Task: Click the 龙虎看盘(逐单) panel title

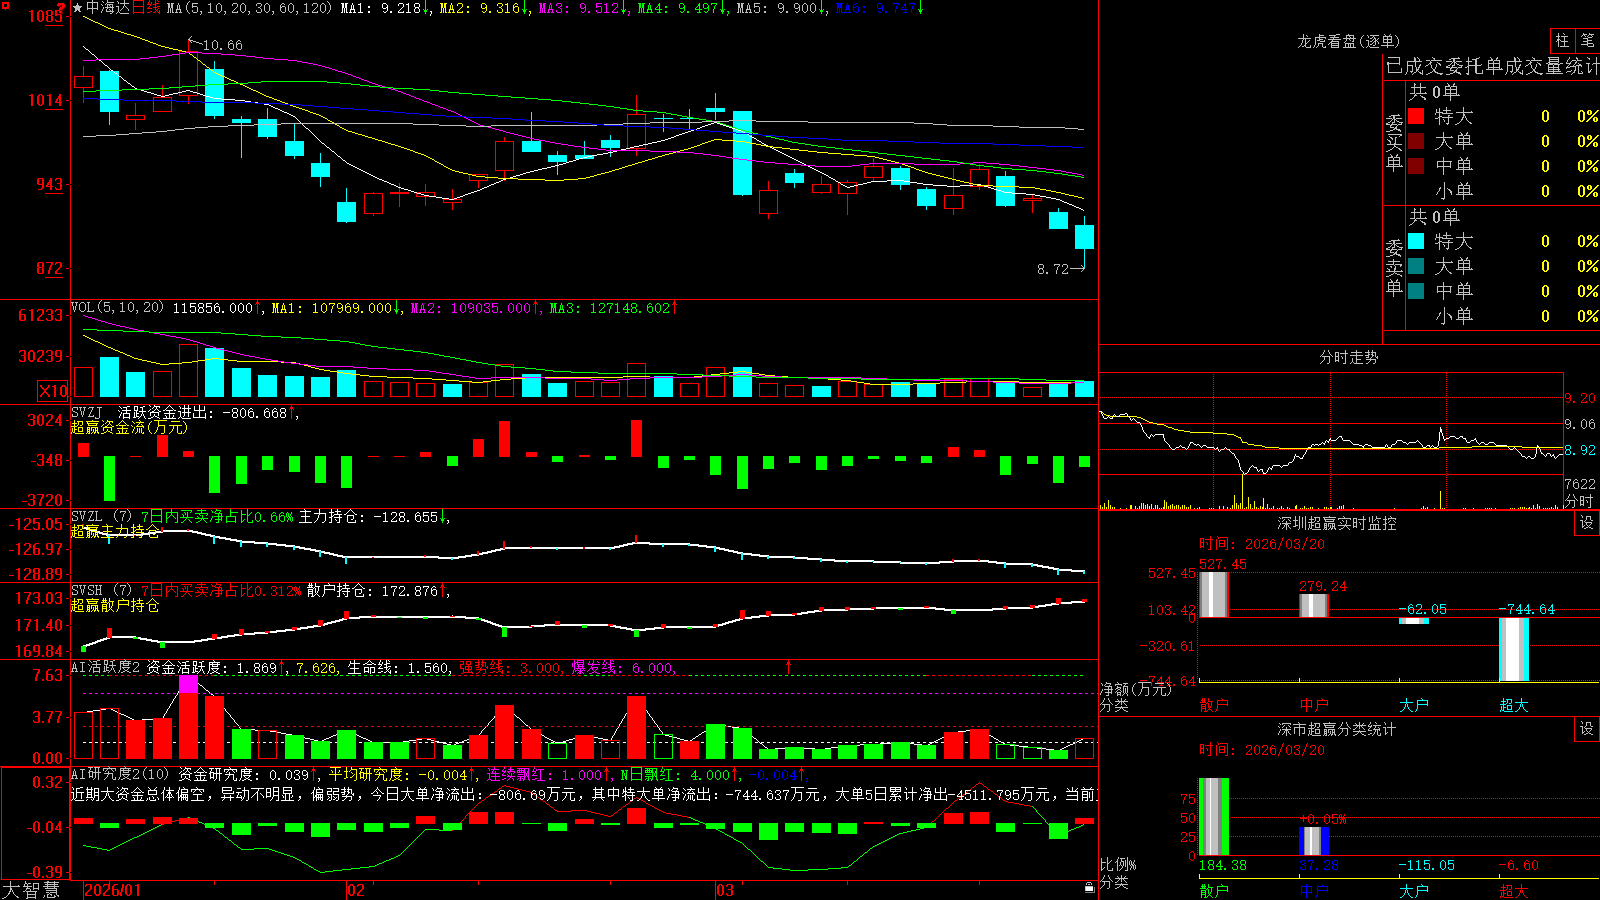Action: click(1348, 41)
